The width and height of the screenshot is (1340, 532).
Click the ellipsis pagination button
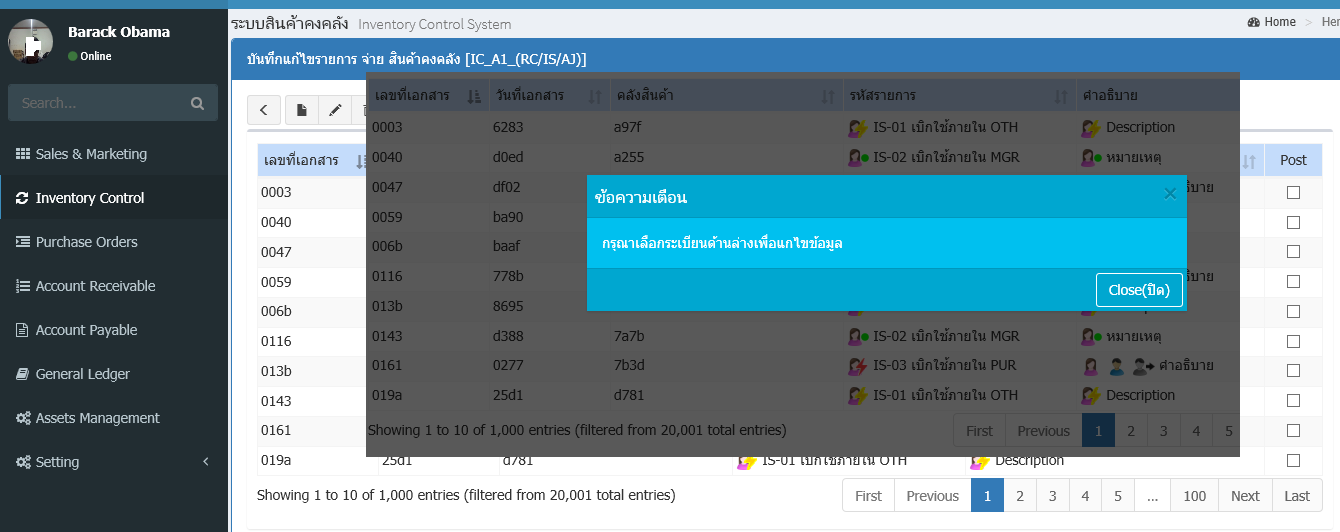1152,496
